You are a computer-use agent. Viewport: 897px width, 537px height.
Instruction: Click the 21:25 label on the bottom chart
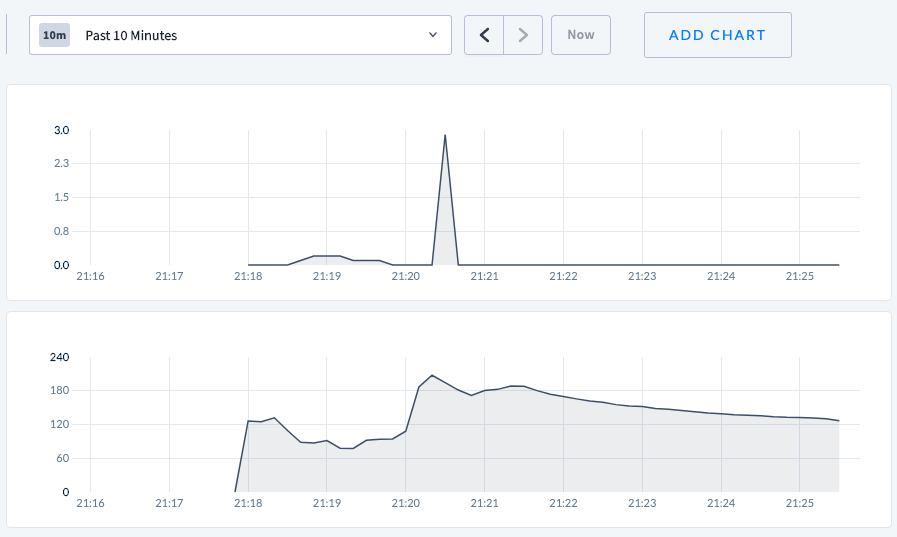pos(800,503)
